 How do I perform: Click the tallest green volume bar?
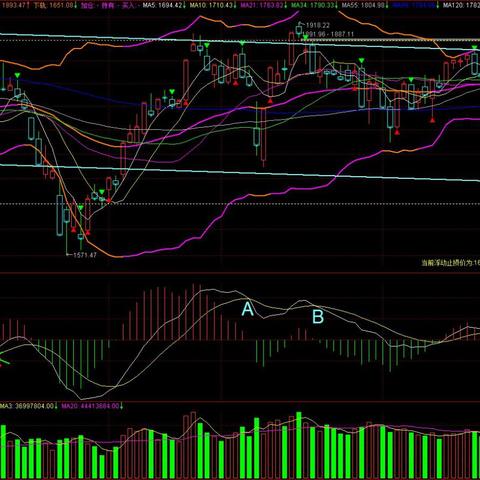tap(299, 445)
